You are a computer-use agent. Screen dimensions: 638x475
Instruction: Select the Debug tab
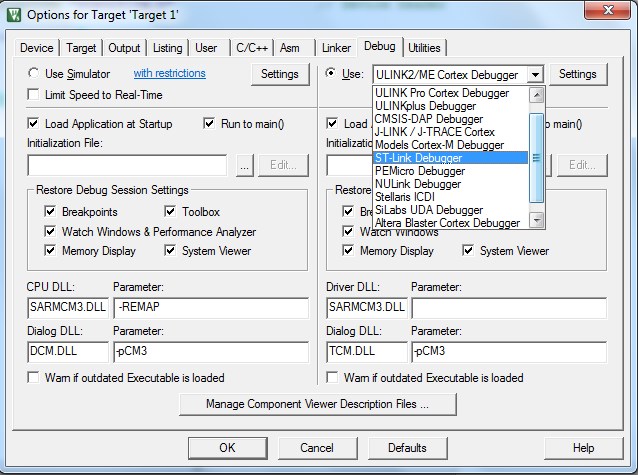380,46
